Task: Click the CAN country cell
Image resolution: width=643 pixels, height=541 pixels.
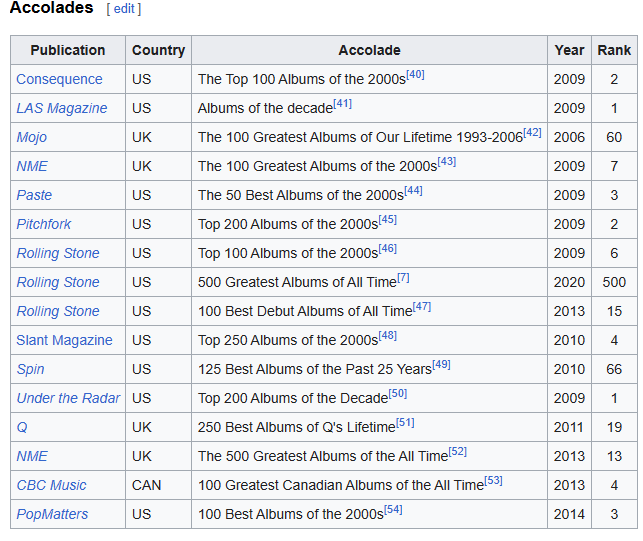Action: click(158, 485)
